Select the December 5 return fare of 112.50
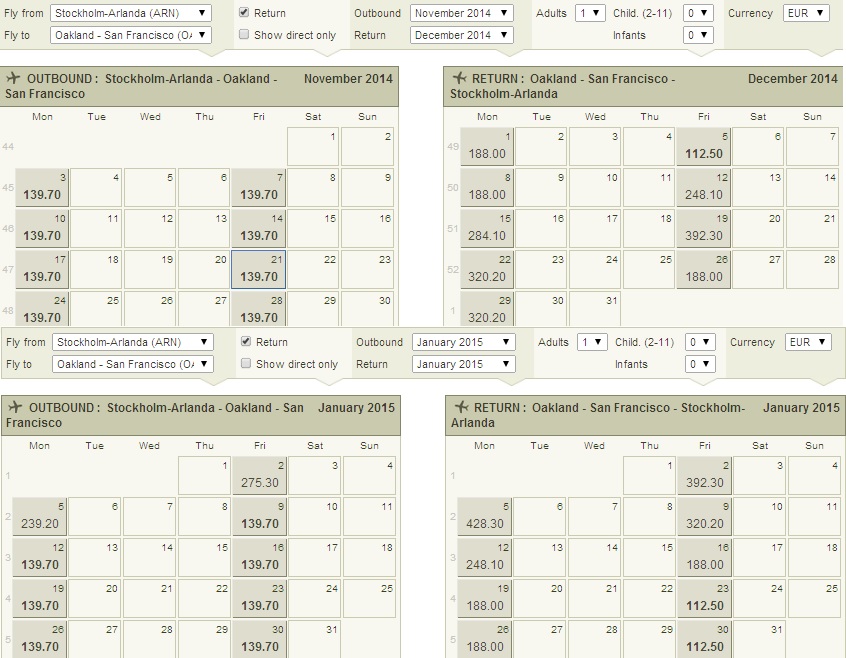Viewport: 846px width, 658px height. pyautogui.click(x=703, y=146)
